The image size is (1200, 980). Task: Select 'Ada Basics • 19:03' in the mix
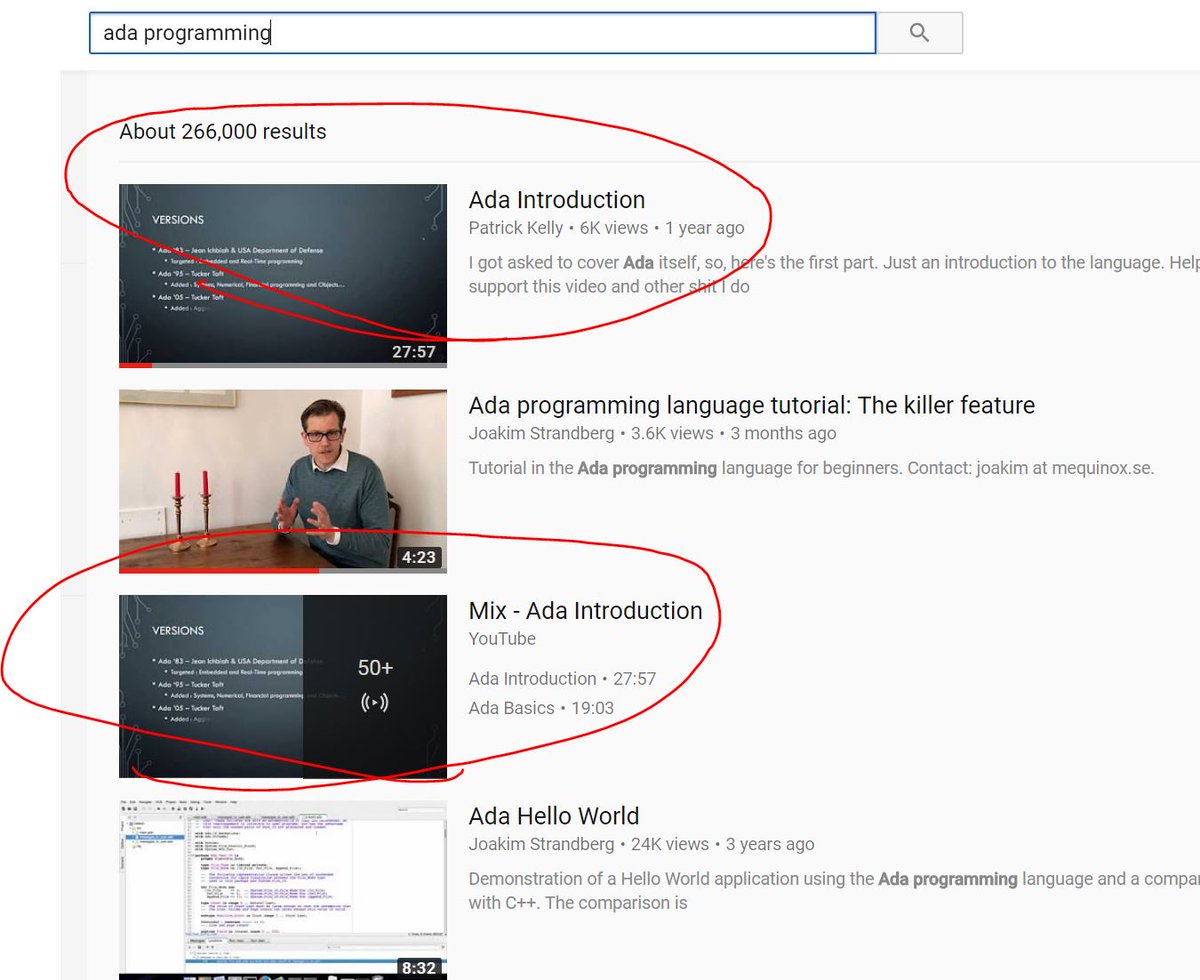[541, 708]
